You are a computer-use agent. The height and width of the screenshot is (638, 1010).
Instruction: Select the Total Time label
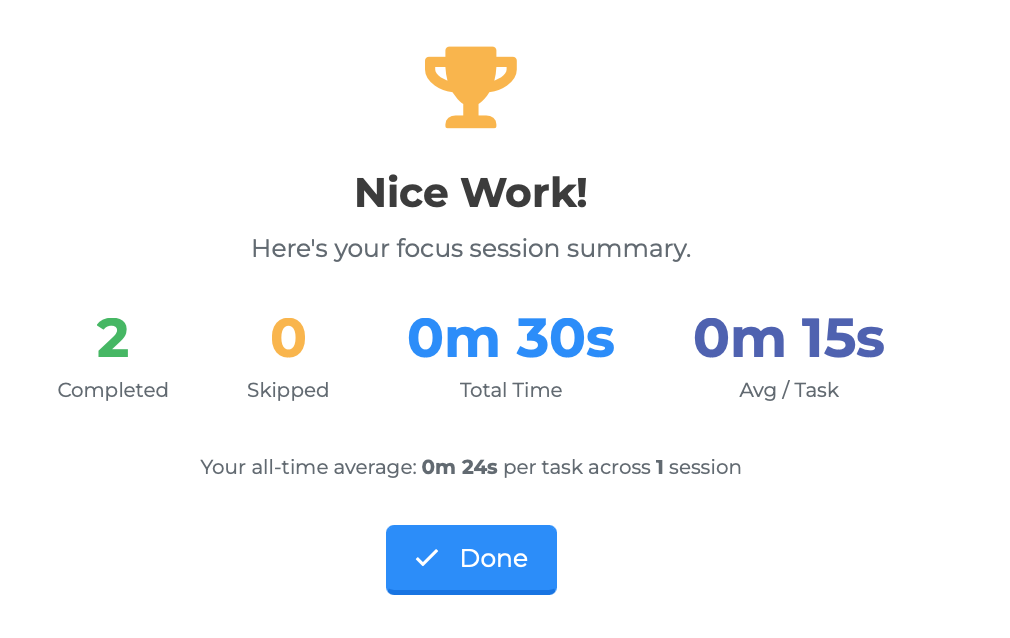[511, 390]
